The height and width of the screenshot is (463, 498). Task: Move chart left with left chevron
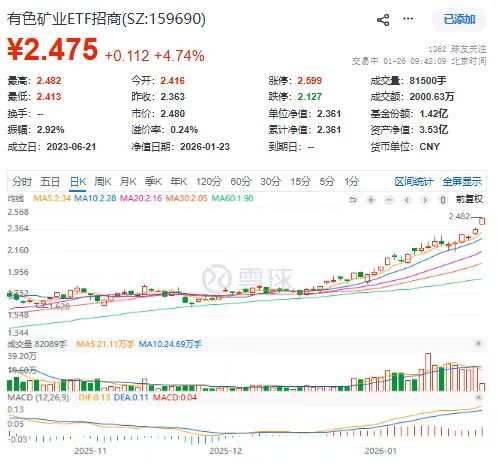pos(407,200)
